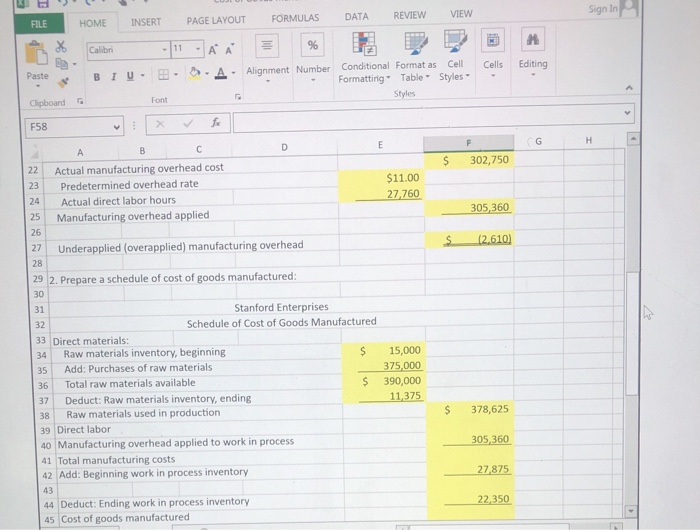This screenshot has width=700, height=530.
Task: Switch to the INSERT tab
Action: (146, 22)
